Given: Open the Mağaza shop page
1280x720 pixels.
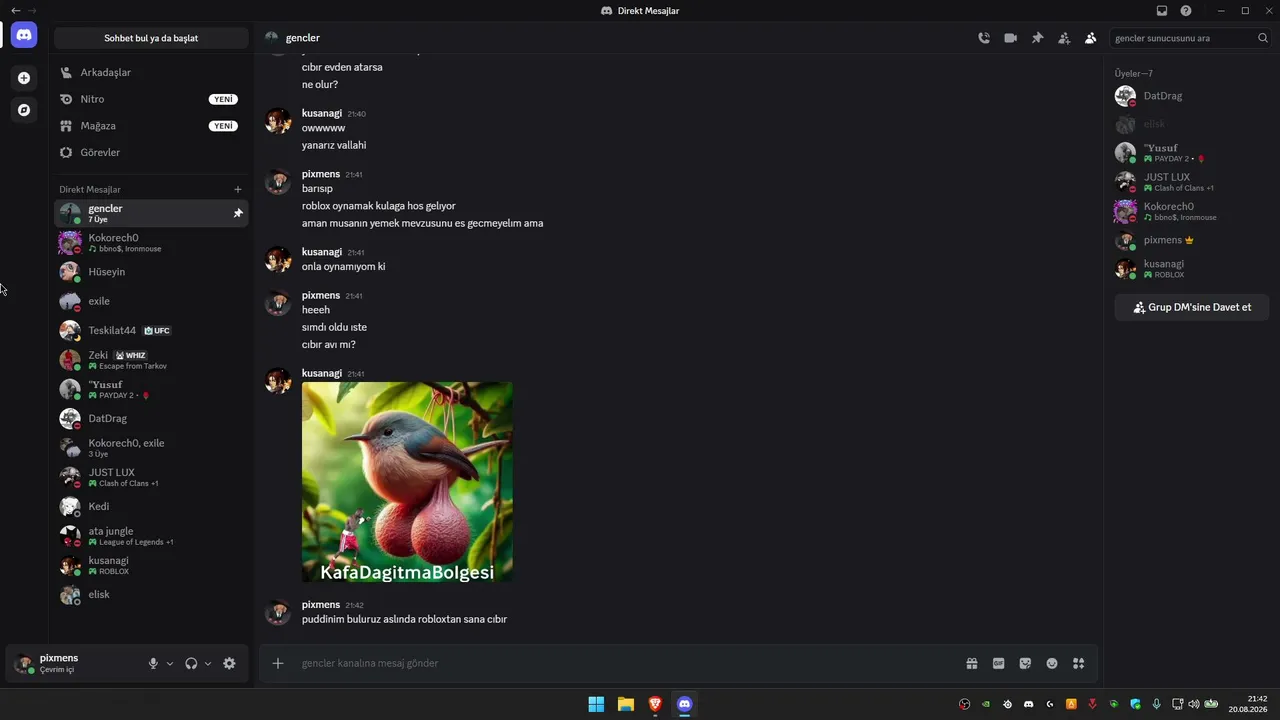Looking at the screenshot, I should coord(151,126).
